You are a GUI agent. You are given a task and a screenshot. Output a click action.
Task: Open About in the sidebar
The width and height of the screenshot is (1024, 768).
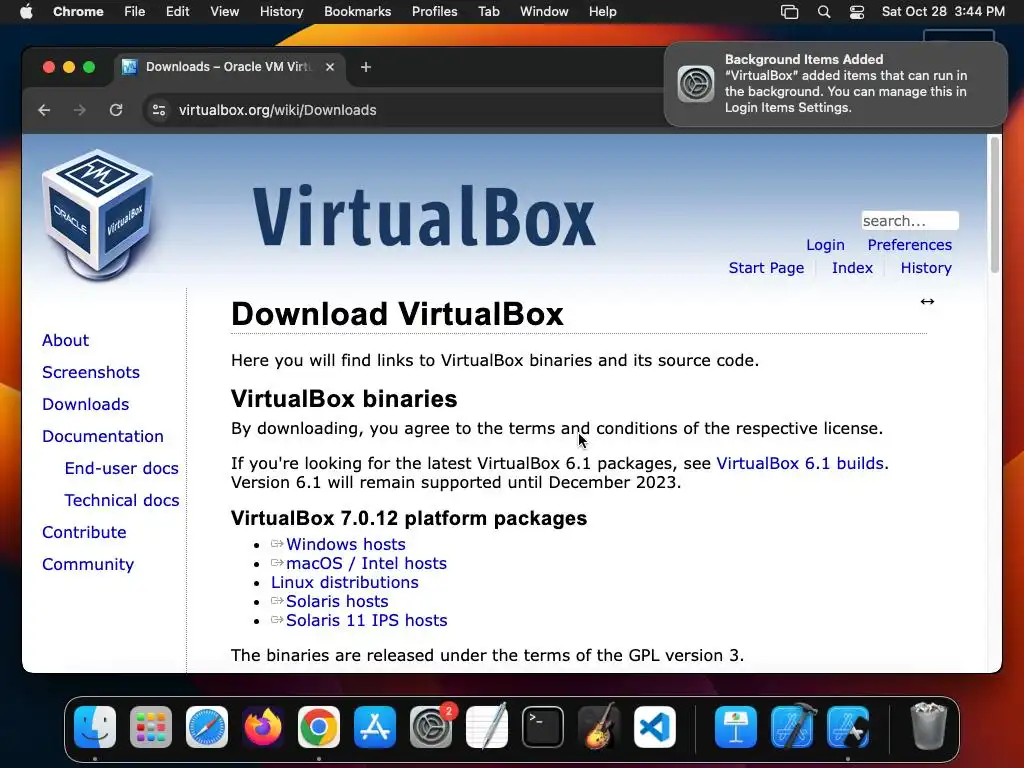(65, 340)
